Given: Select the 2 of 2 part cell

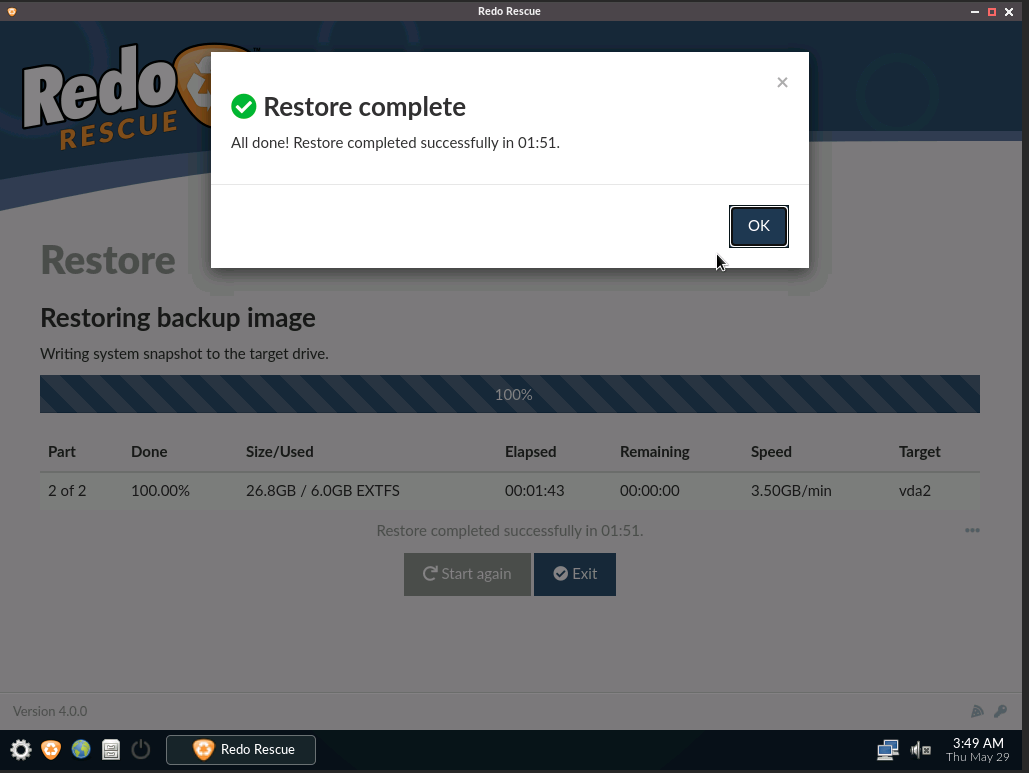Looking at the screenshot, I should (67, 491).
